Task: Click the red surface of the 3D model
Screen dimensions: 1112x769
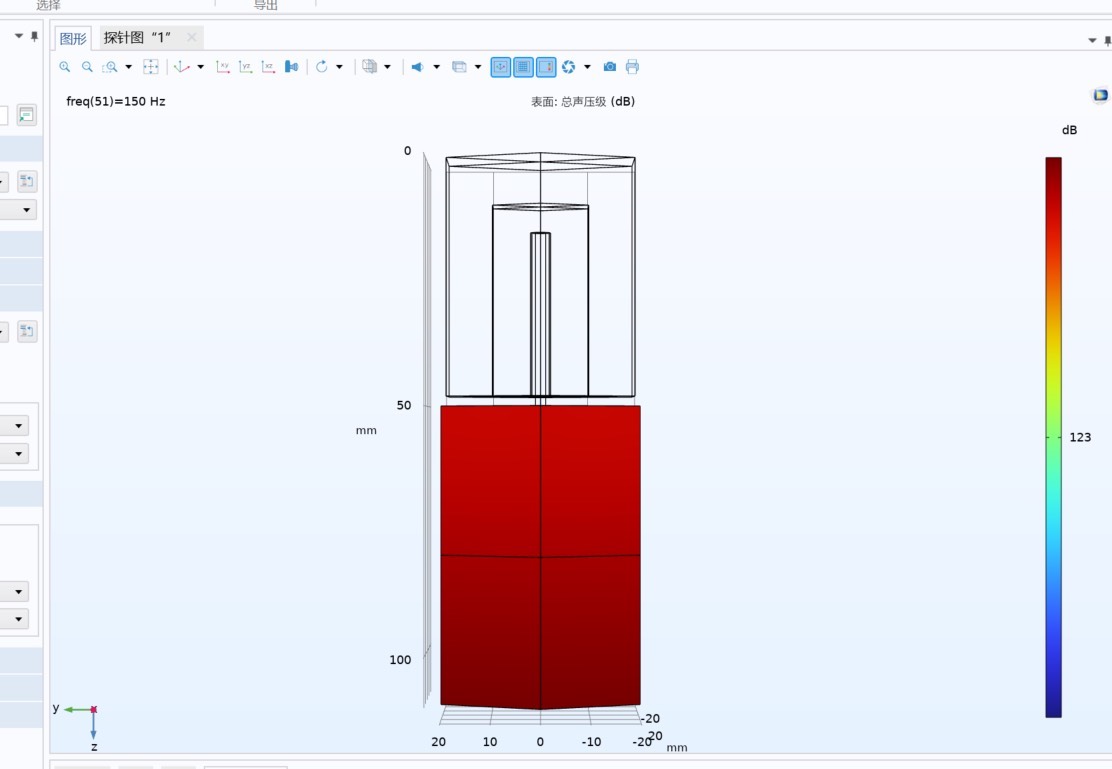Action: pyautogui.click(x=540, y=557)
